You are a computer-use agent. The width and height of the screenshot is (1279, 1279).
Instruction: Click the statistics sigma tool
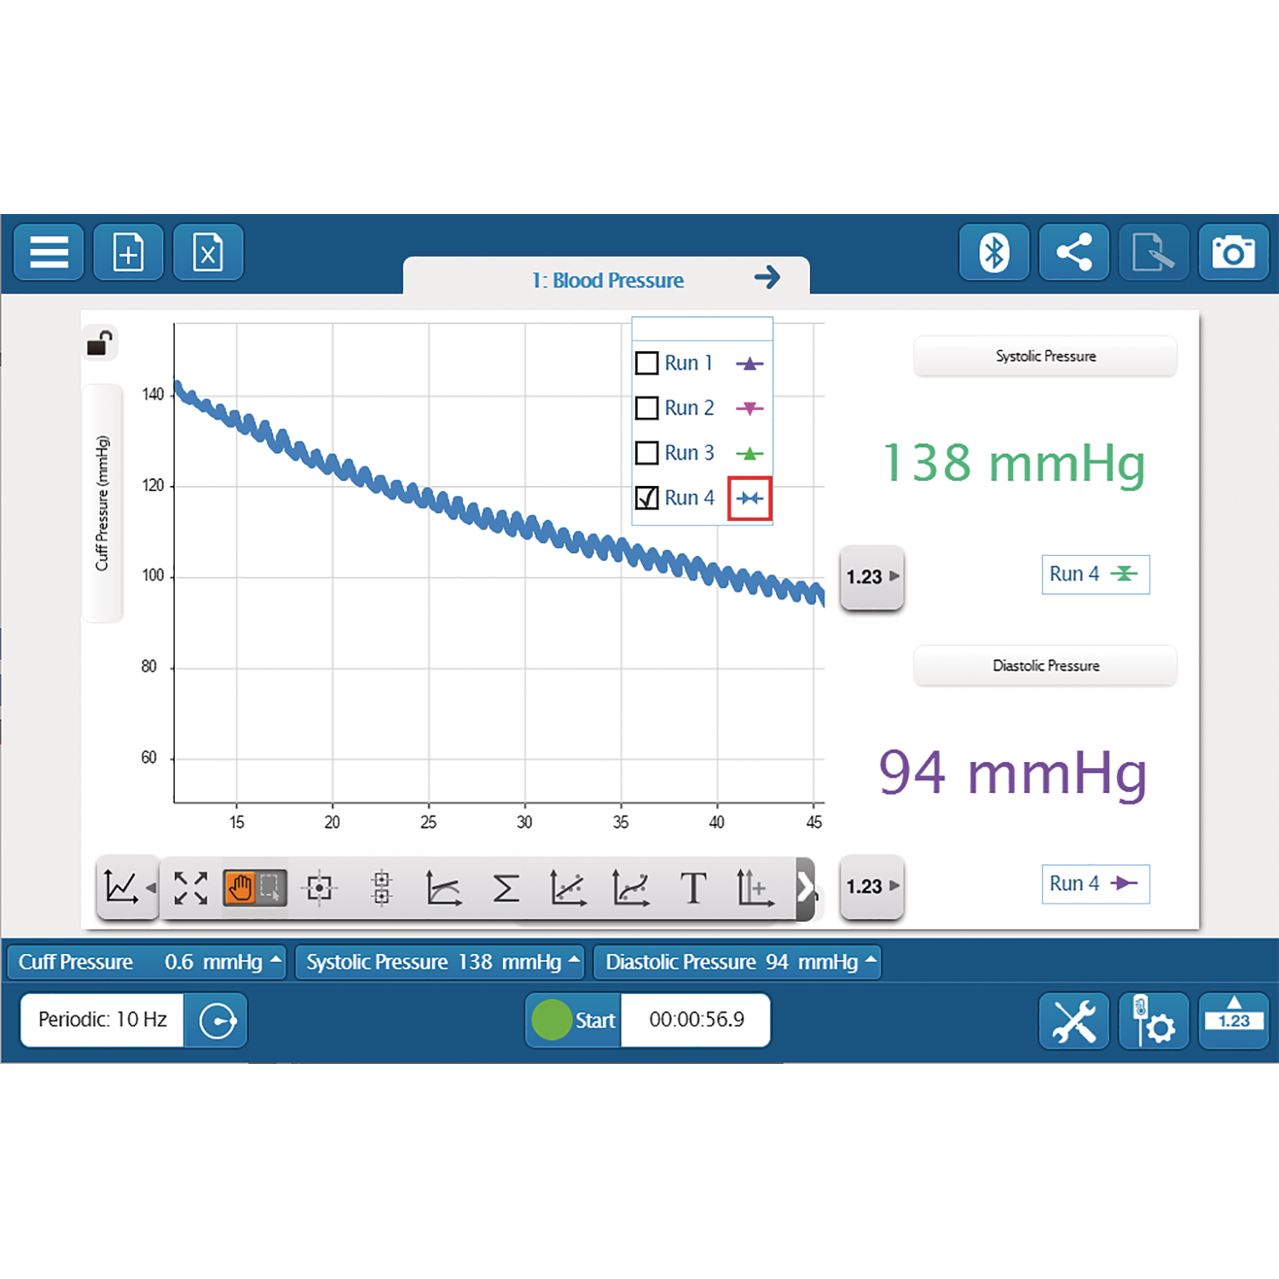(506, 888)
